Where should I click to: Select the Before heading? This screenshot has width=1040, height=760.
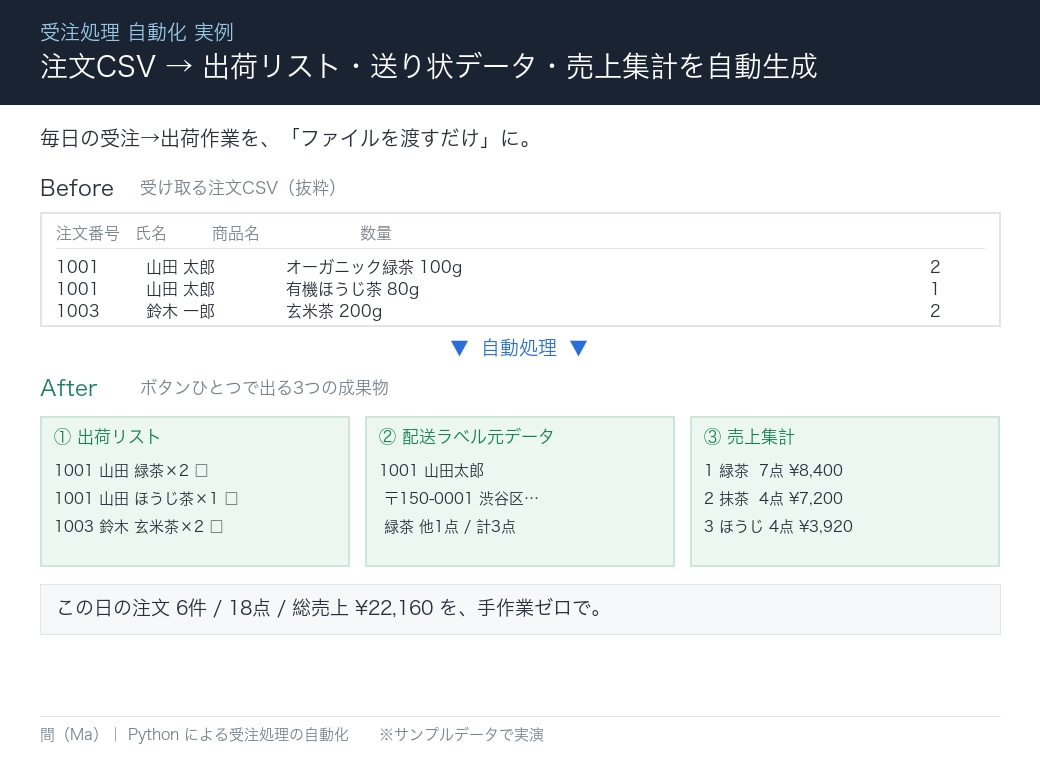pyautogui.click(x=77, y=188)
